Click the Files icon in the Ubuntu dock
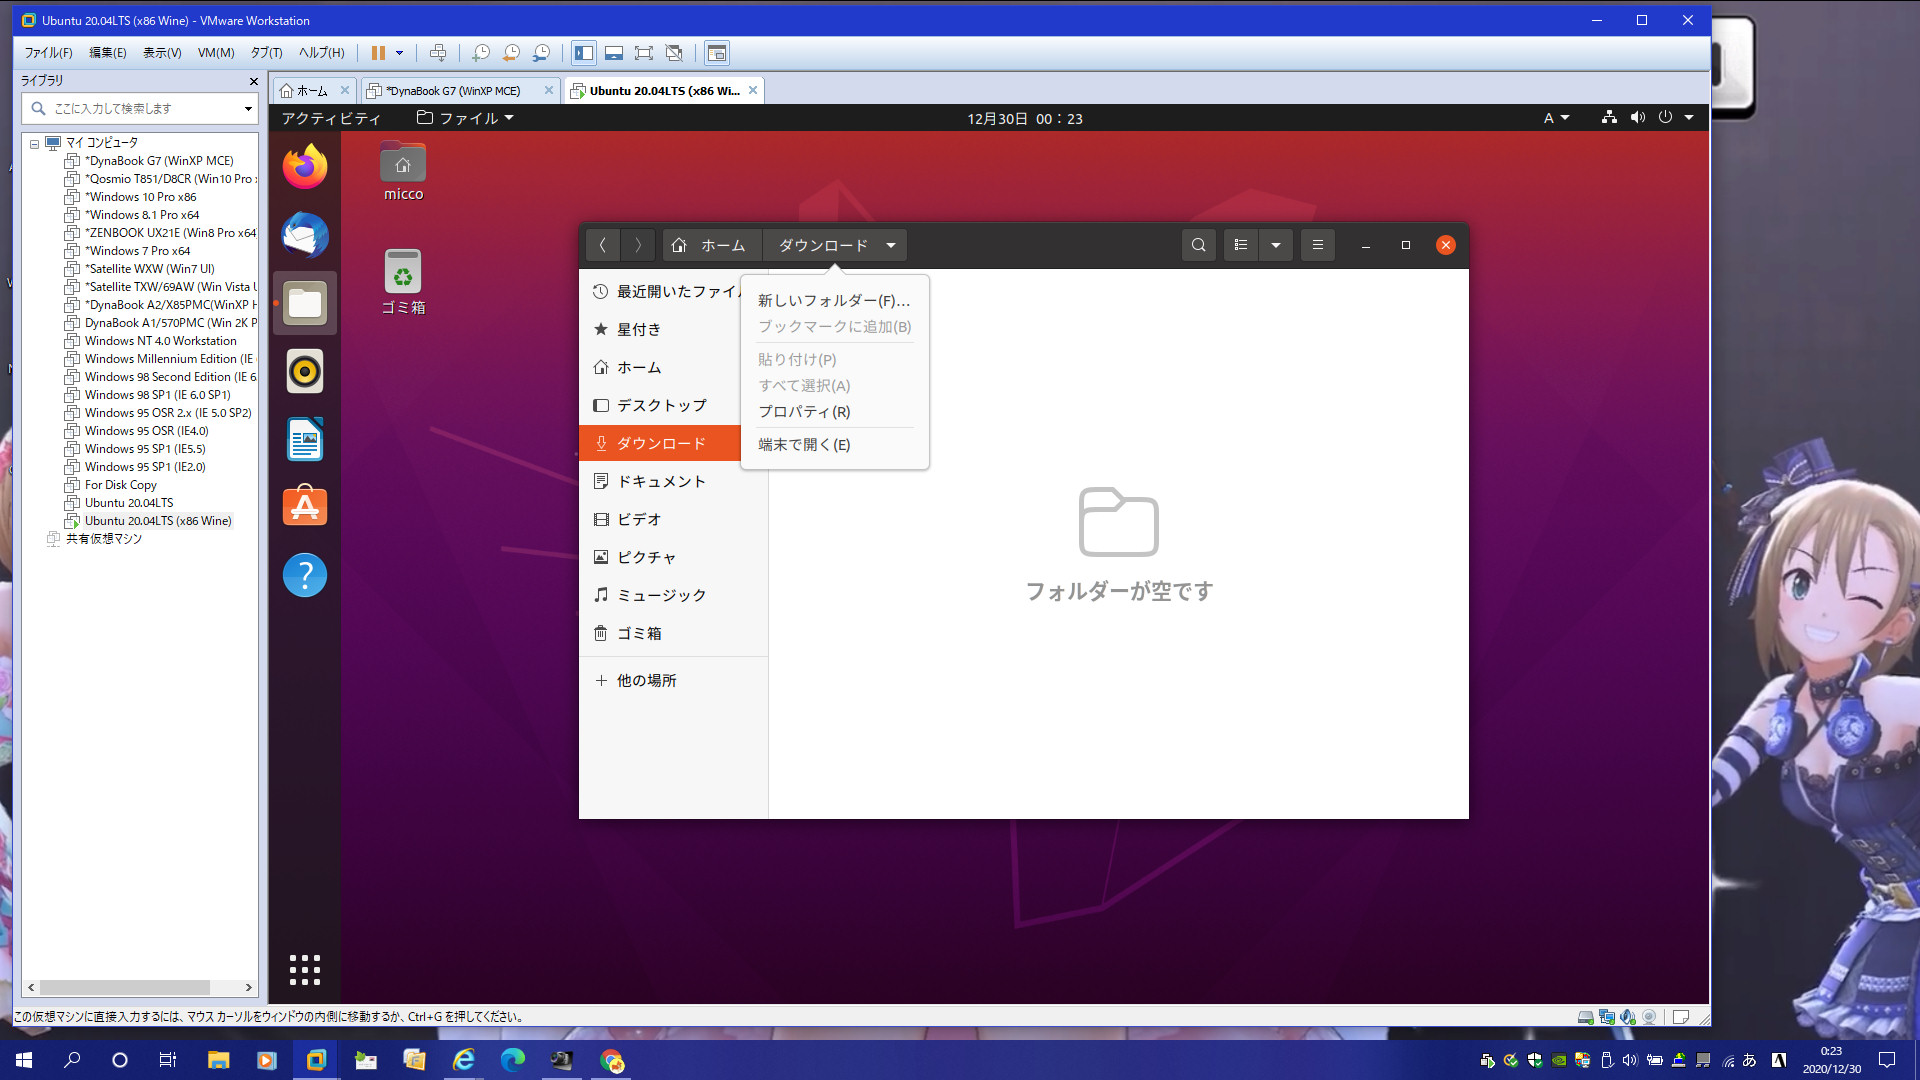The width and height of the screenshot is (1920, 1080). point(305,303)
